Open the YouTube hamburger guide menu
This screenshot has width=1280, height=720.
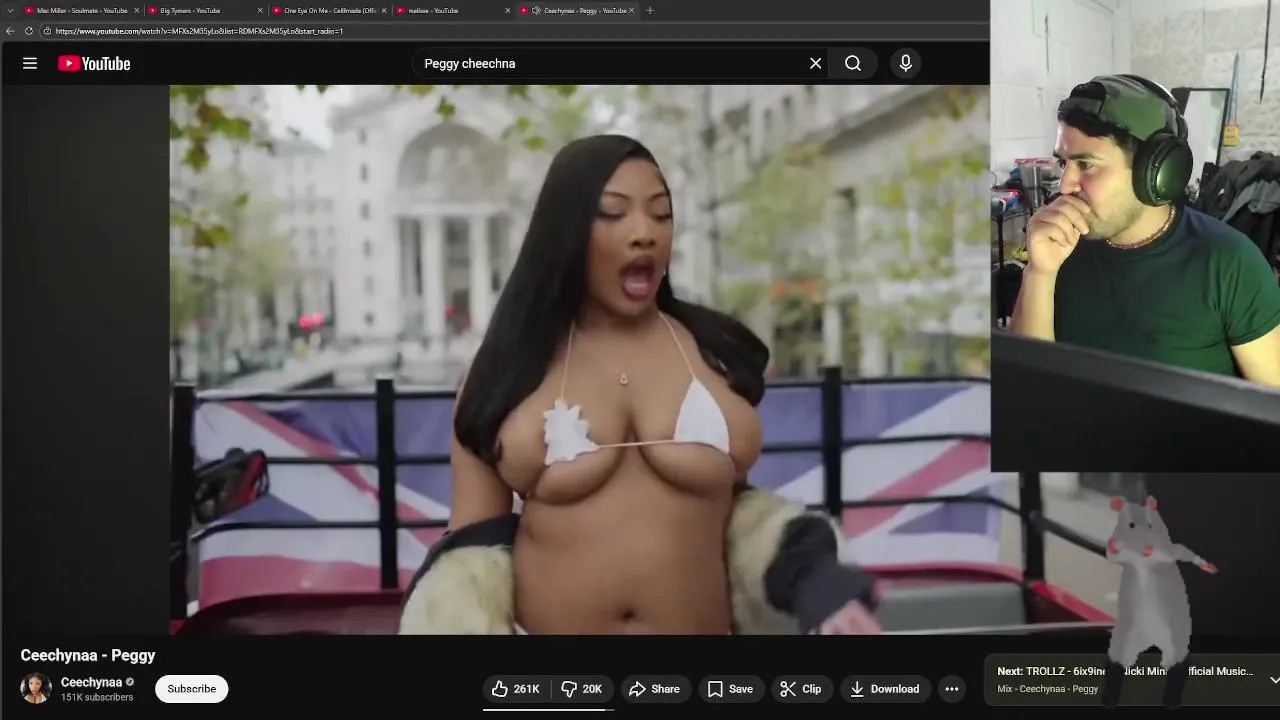[x=30, y=63]
